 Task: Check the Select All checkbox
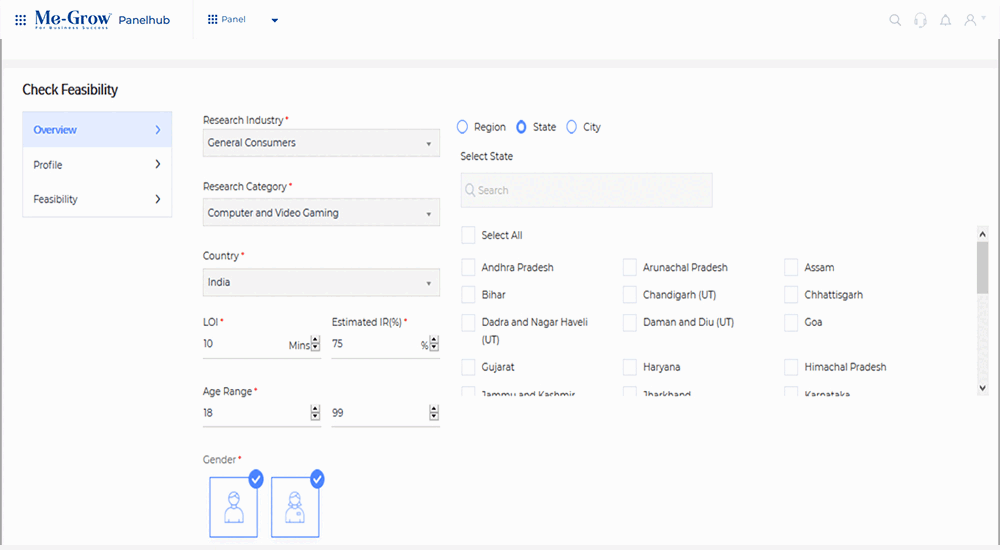468,235
